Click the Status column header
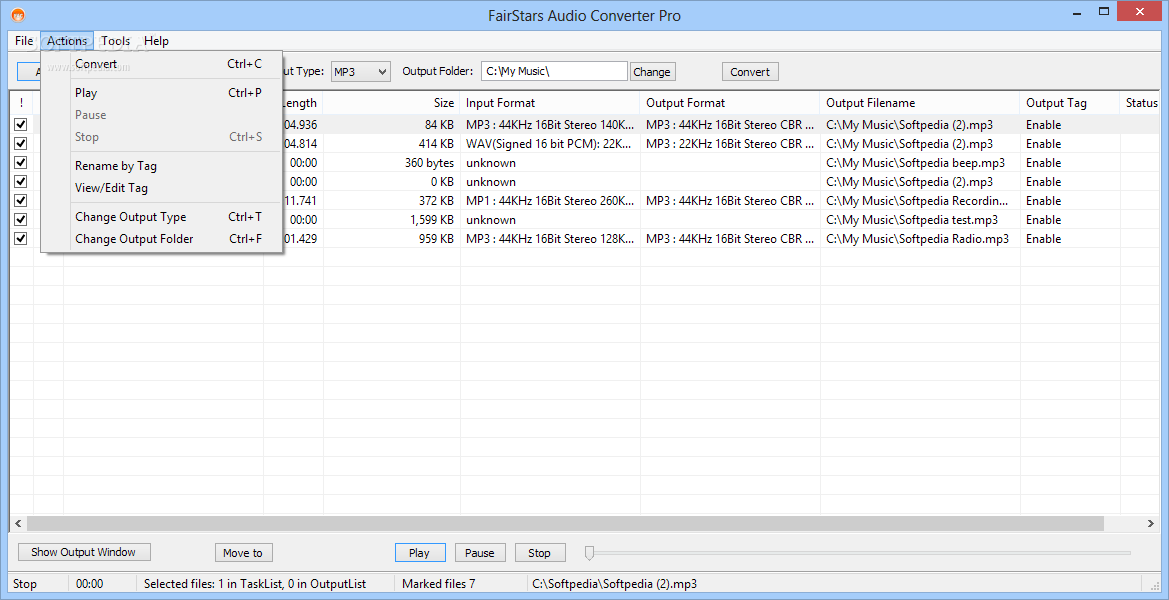Viewport: 1169px width, 600px height. pyautogui.click(x=1141, y=103)
